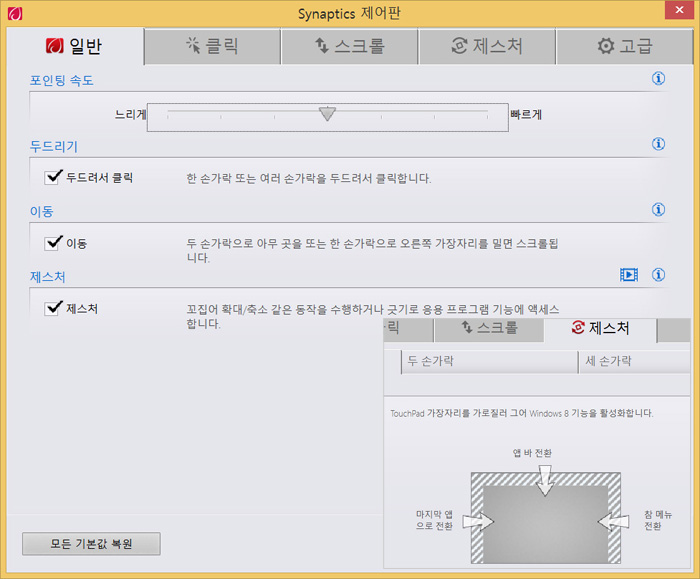Uncheck the 이동 scrolling checkbox
The height and width of the screenshot is (579, 700).
(54, 243)
